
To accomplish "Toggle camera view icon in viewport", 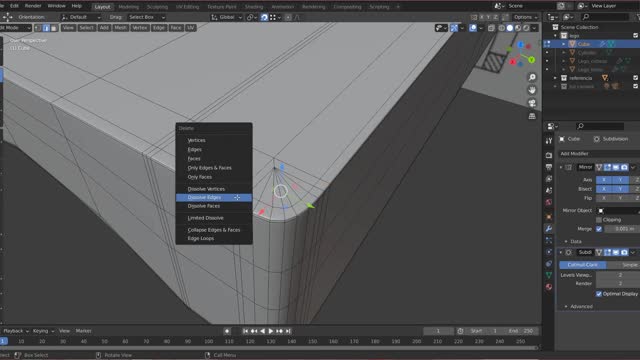I will [x=532, y=103].
